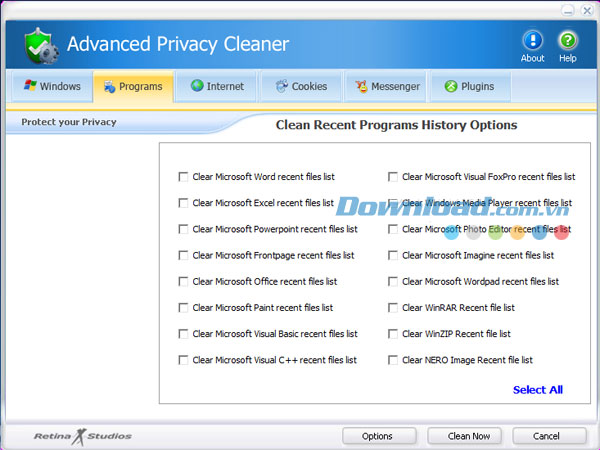Tick Clear Microsoft Frontpage recent files list
The image size is (600, 450).
coord(183,255)
